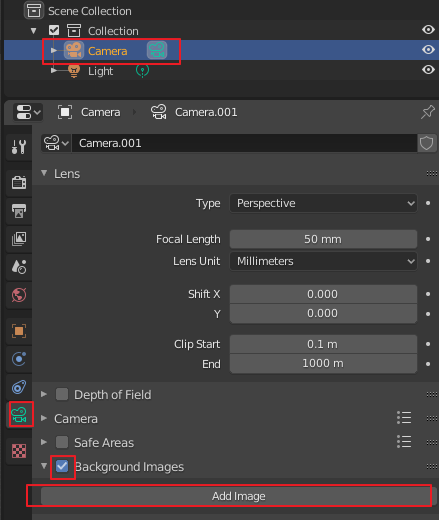Image resolution: width=439 pixels, height=520 pixels.
Task: Animate Clip Start via its dot
Action: [x=428, y=344]
